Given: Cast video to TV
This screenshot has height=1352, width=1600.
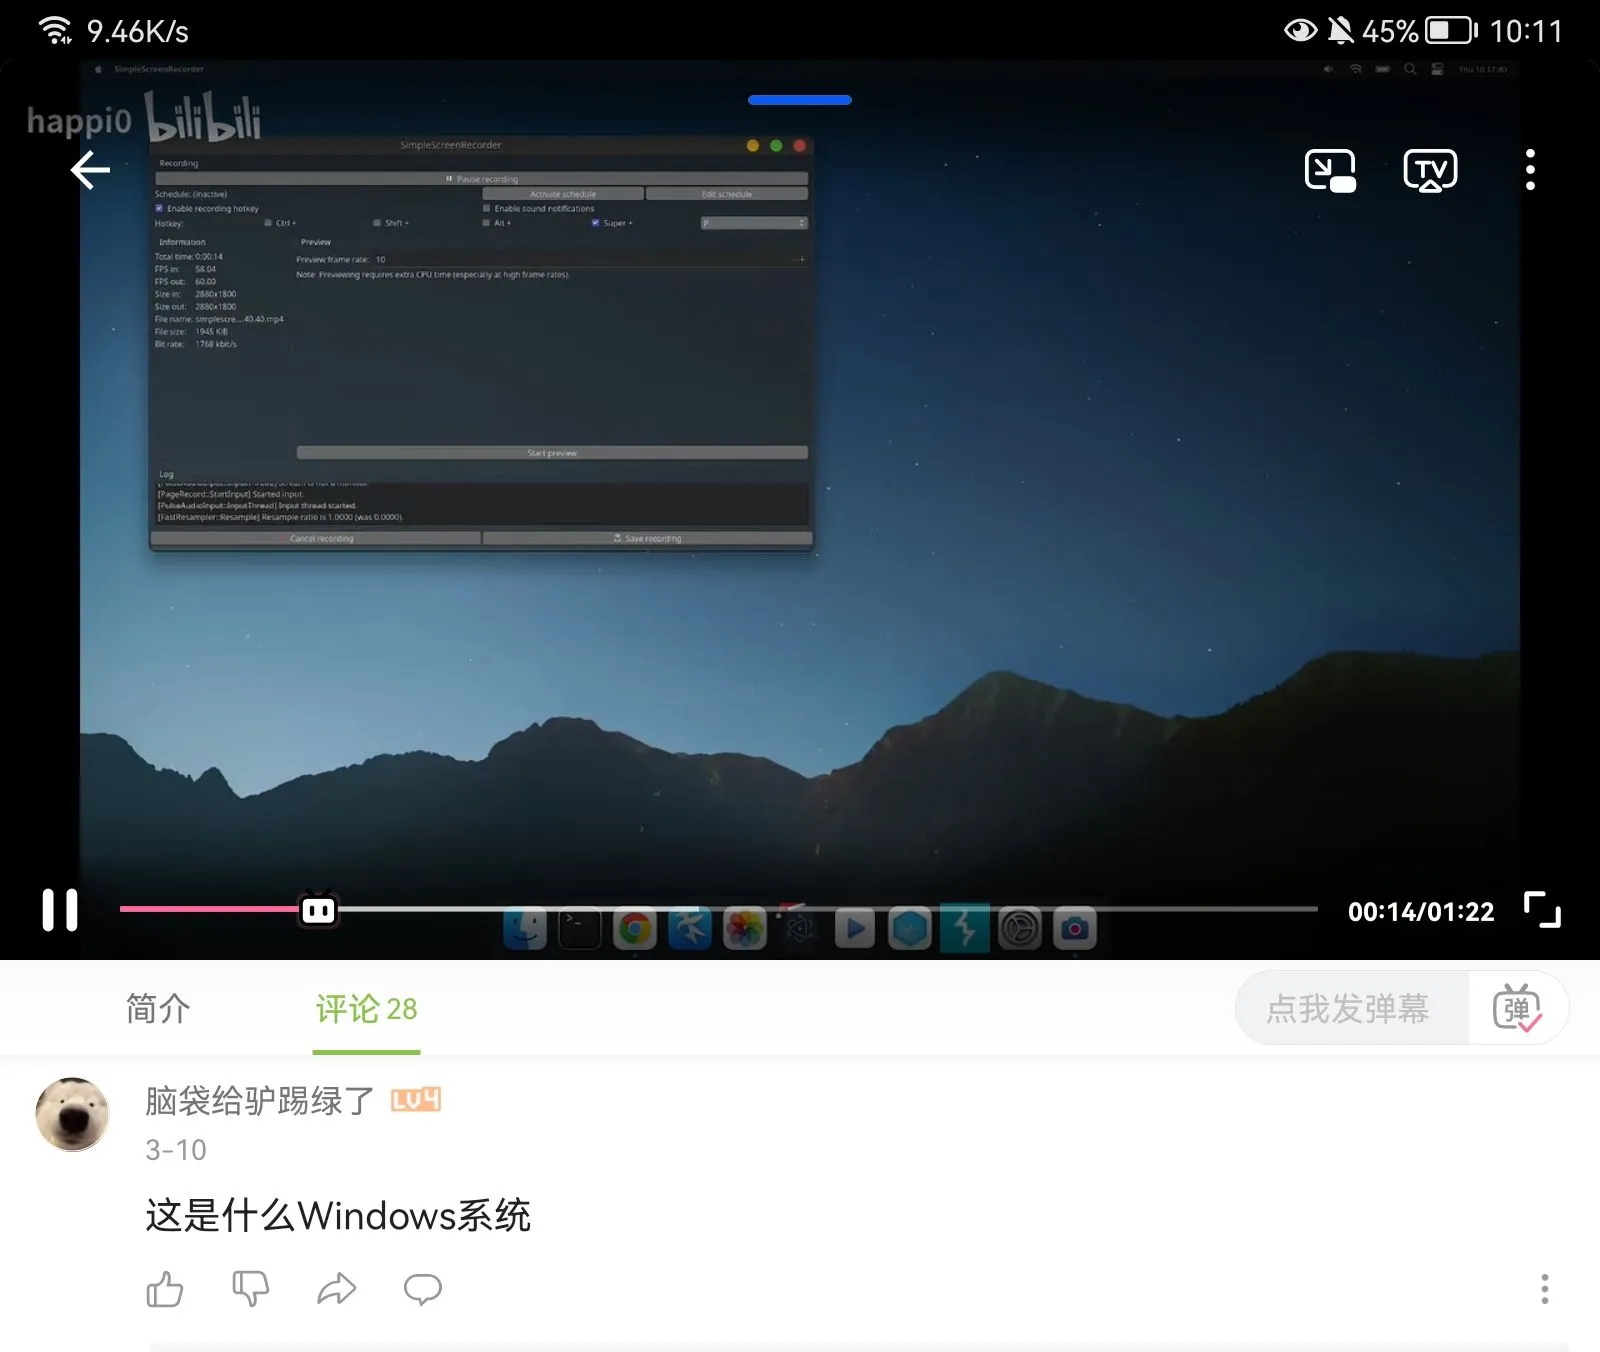Looking at the screenshot, I should tap(1430, 170).
